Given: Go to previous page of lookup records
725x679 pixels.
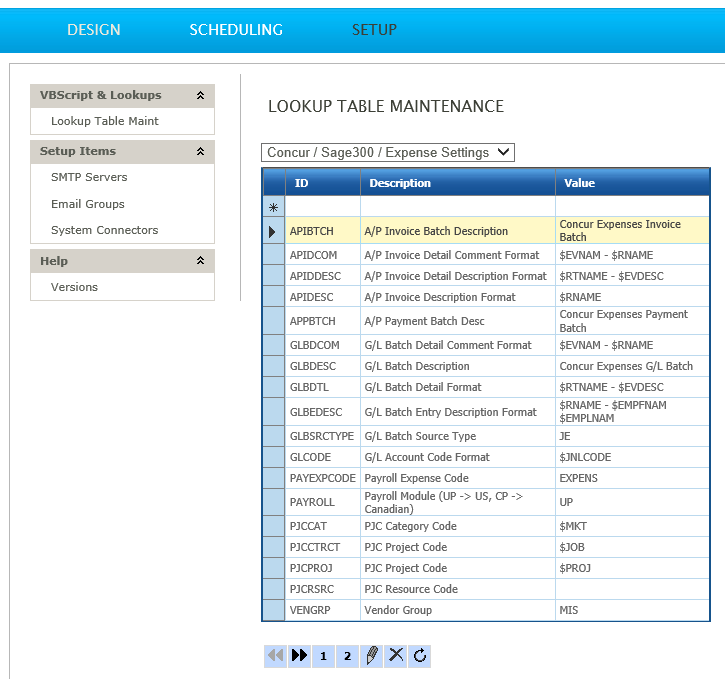Looking at the screenshot, I should pos(276,655).
